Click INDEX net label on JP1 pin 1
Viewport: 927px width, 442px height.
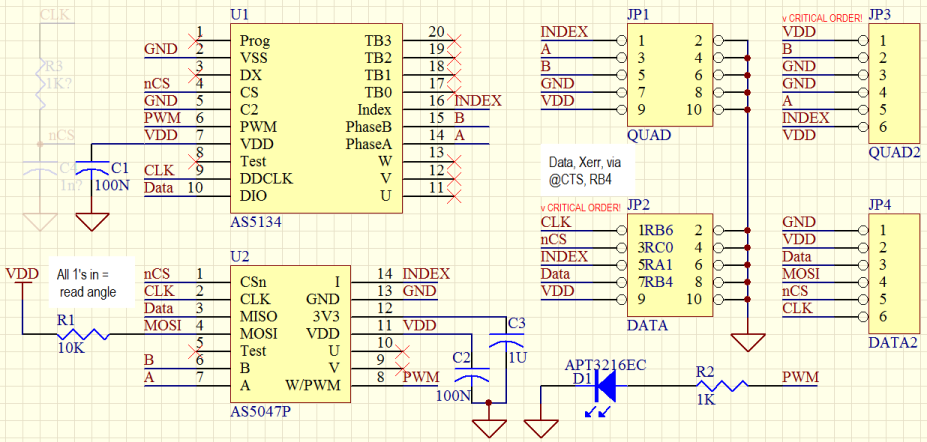pos(565,31)
